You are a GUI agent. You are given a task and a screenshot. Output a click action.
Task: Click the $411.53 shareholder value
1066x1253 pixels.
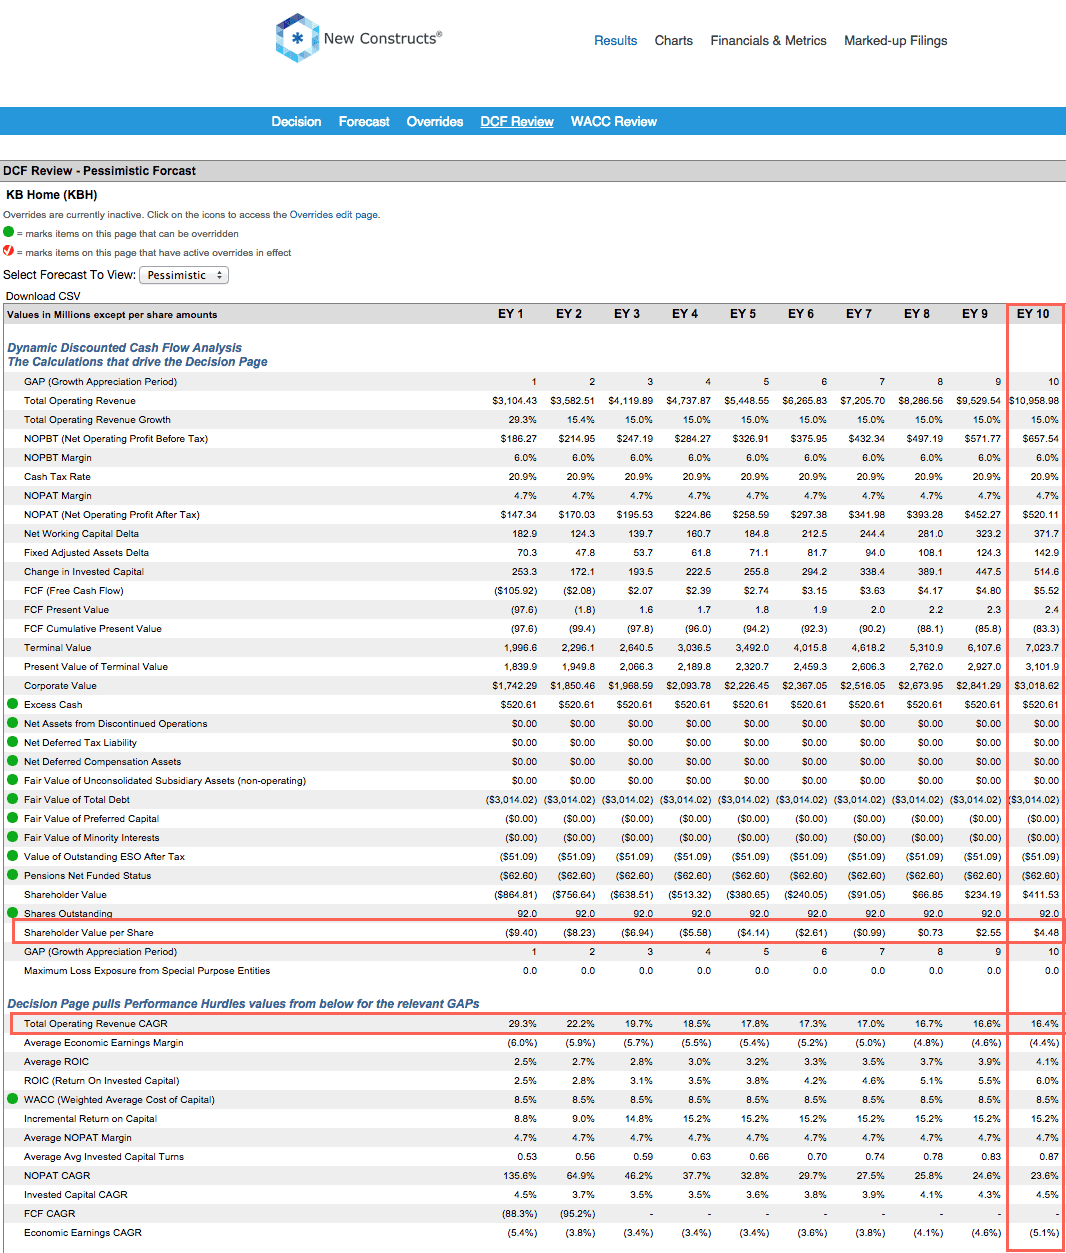tap(1040, 895)
